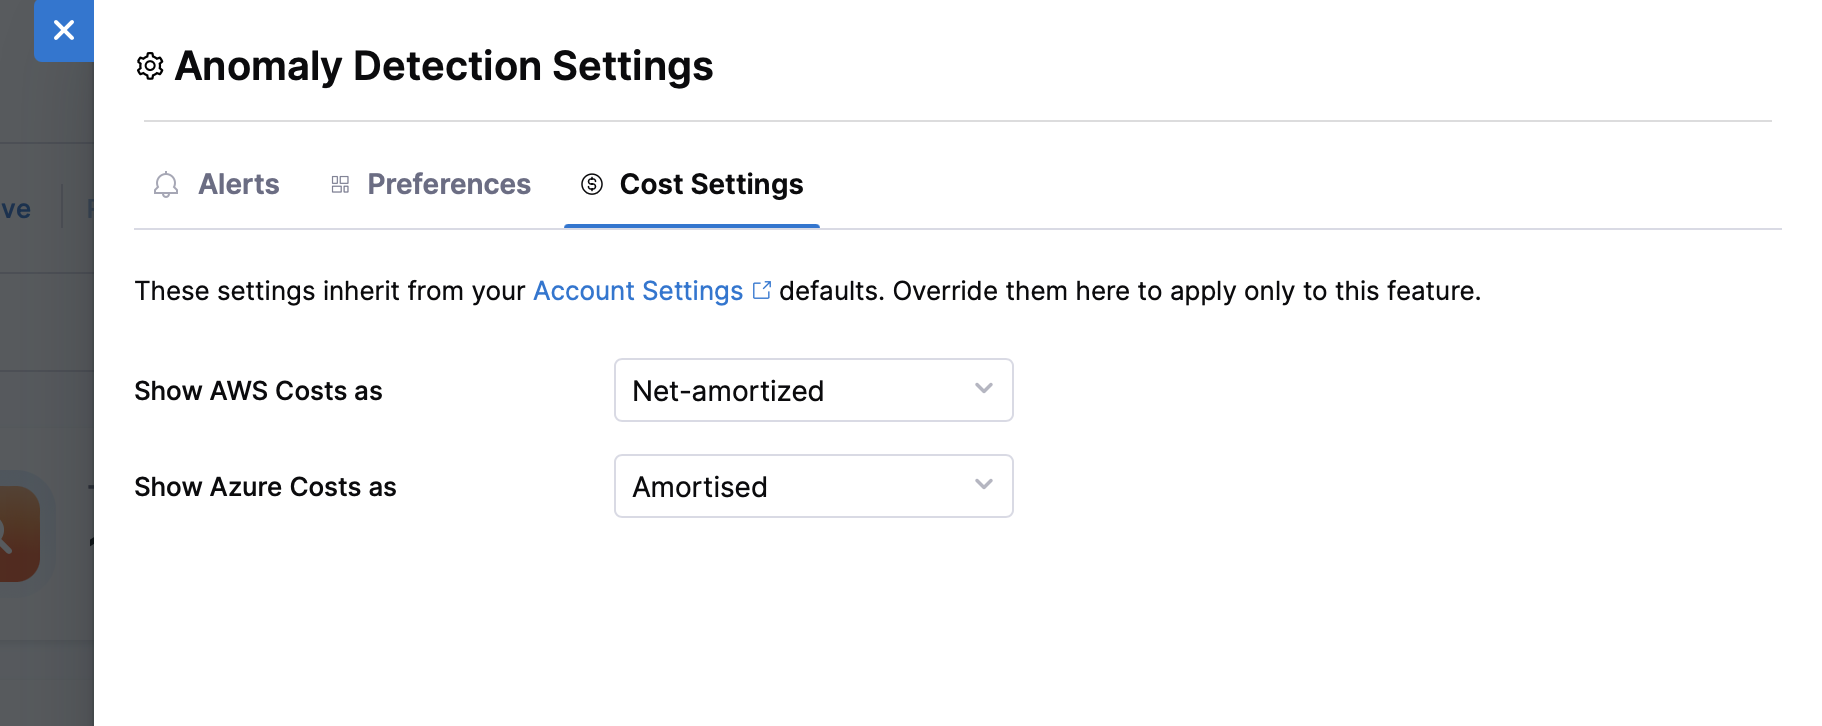Click the chevron arrow in the Net-amortized box
The image size is (1822, 726).
pos(984,389)
